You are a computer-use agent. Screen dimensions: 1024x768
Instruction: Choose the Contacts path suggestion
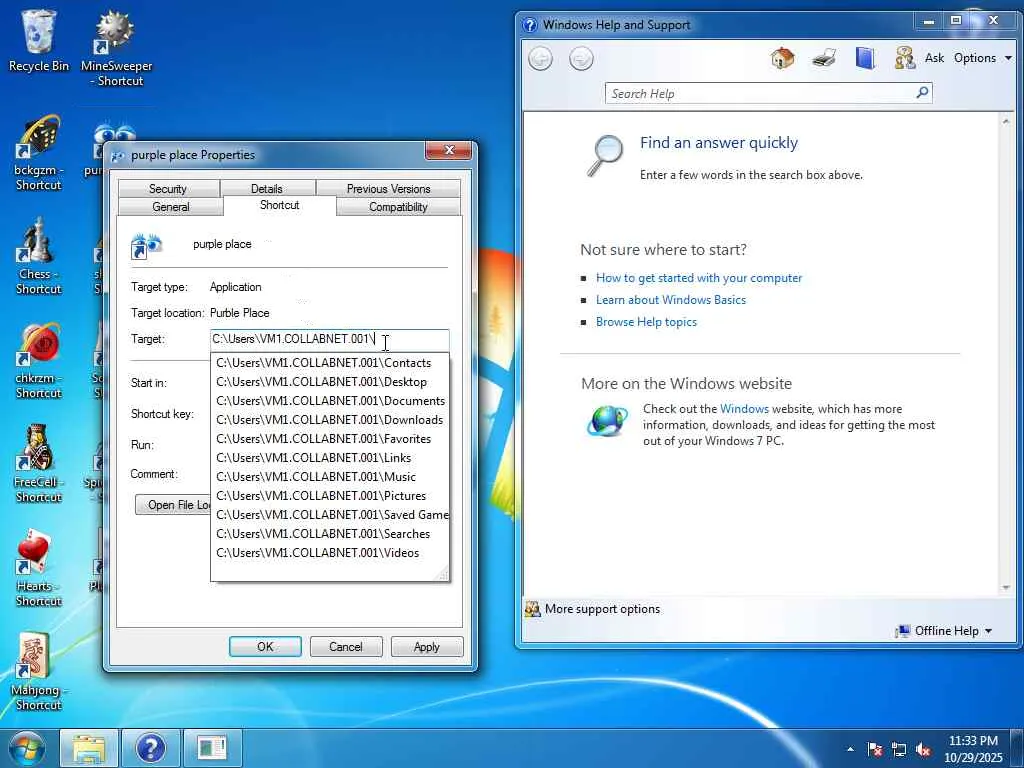tap(330, 363)
